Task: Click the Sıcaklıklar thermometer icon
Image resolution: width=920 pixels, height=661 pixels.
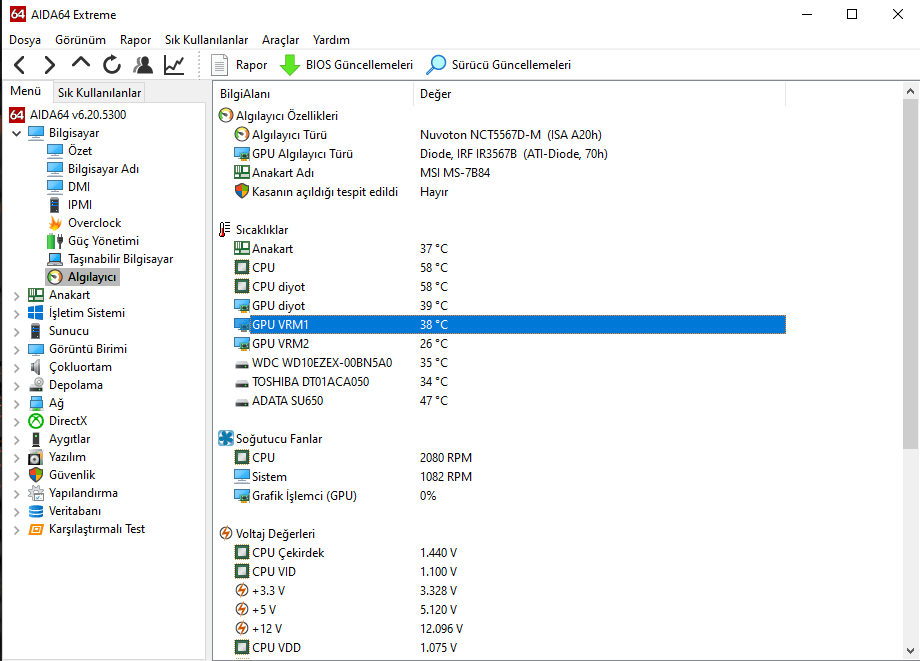Action: pyautogui.click(x=225, y=229)
